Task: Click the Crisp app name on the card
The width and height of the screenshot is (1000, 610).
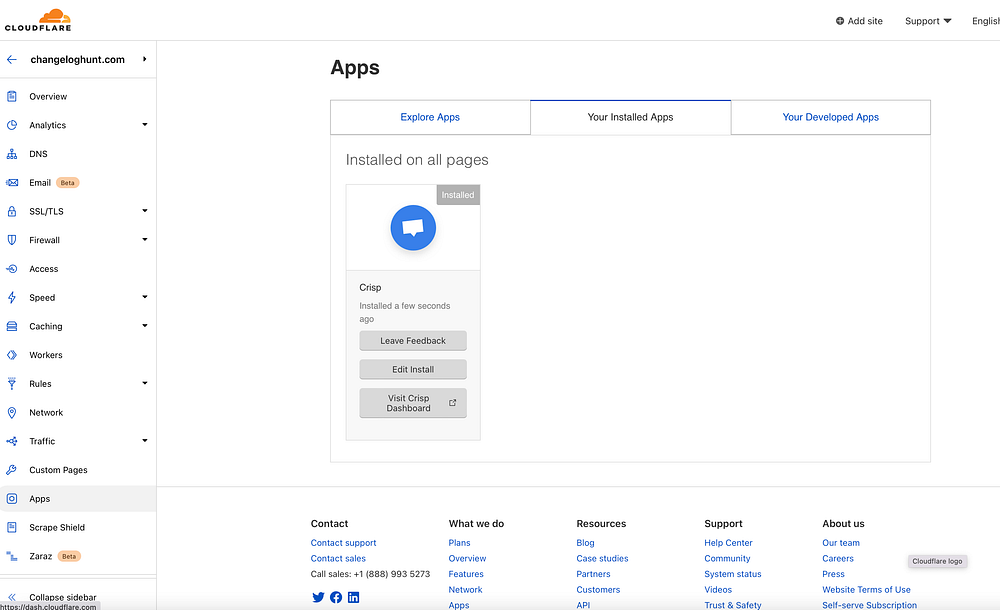Action: tap(370, 288)
